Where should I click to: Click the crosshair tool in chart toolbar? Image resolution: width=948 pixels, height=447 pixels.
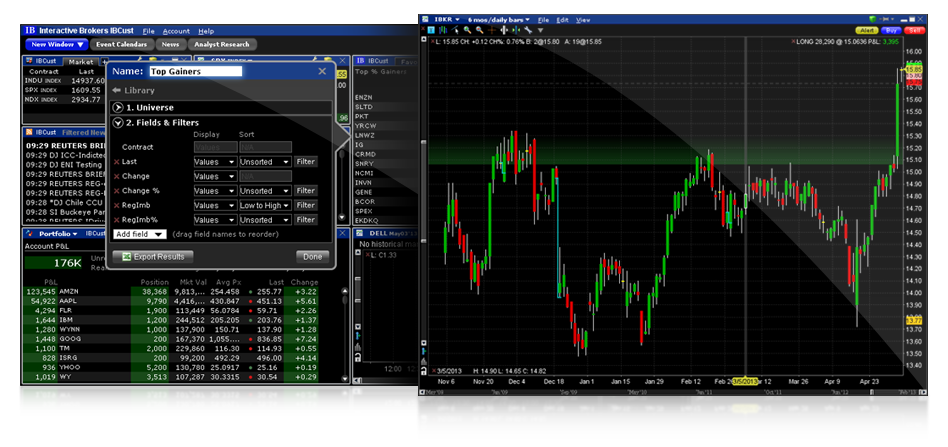[493, 30]
